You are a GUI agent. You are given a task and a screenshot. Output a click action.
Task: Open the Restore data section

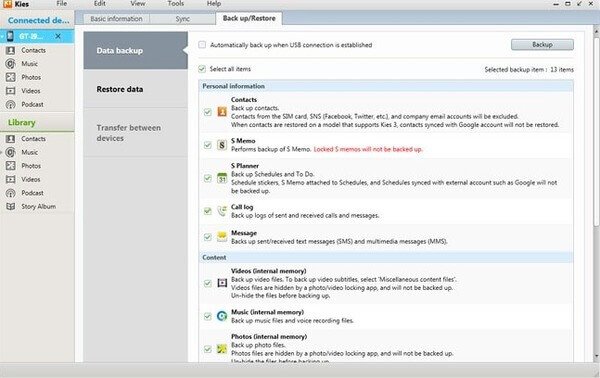pyautogui.click(x=135, y=89)
